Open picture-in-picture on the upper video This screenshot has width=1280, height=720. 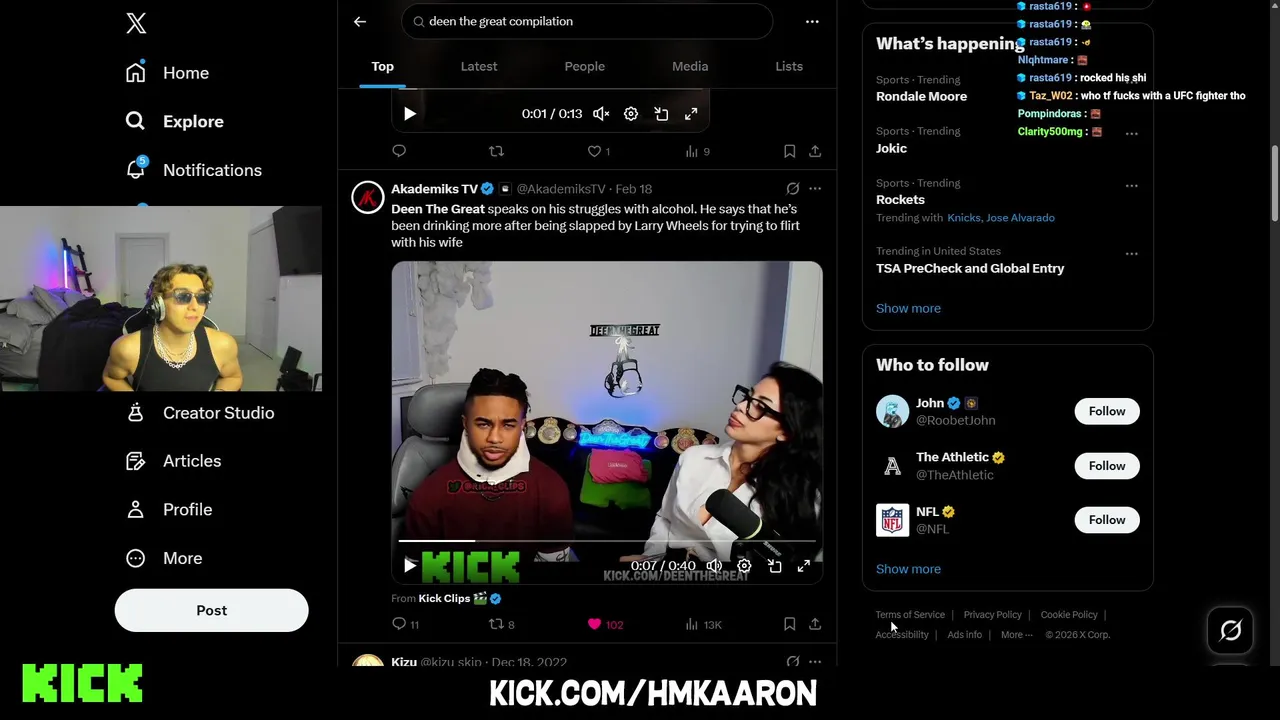click(661, 114)
